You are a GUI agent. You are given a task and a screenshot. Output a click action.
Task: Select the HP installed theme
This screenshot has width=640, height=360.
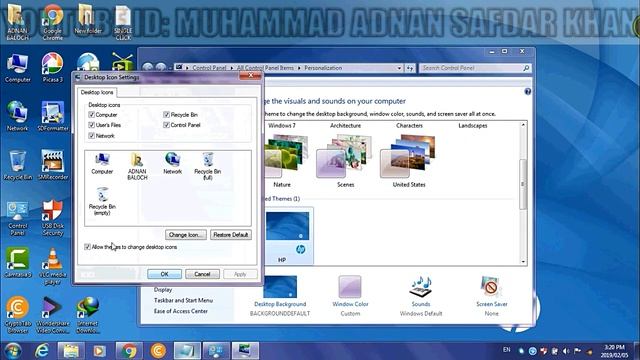288,235
